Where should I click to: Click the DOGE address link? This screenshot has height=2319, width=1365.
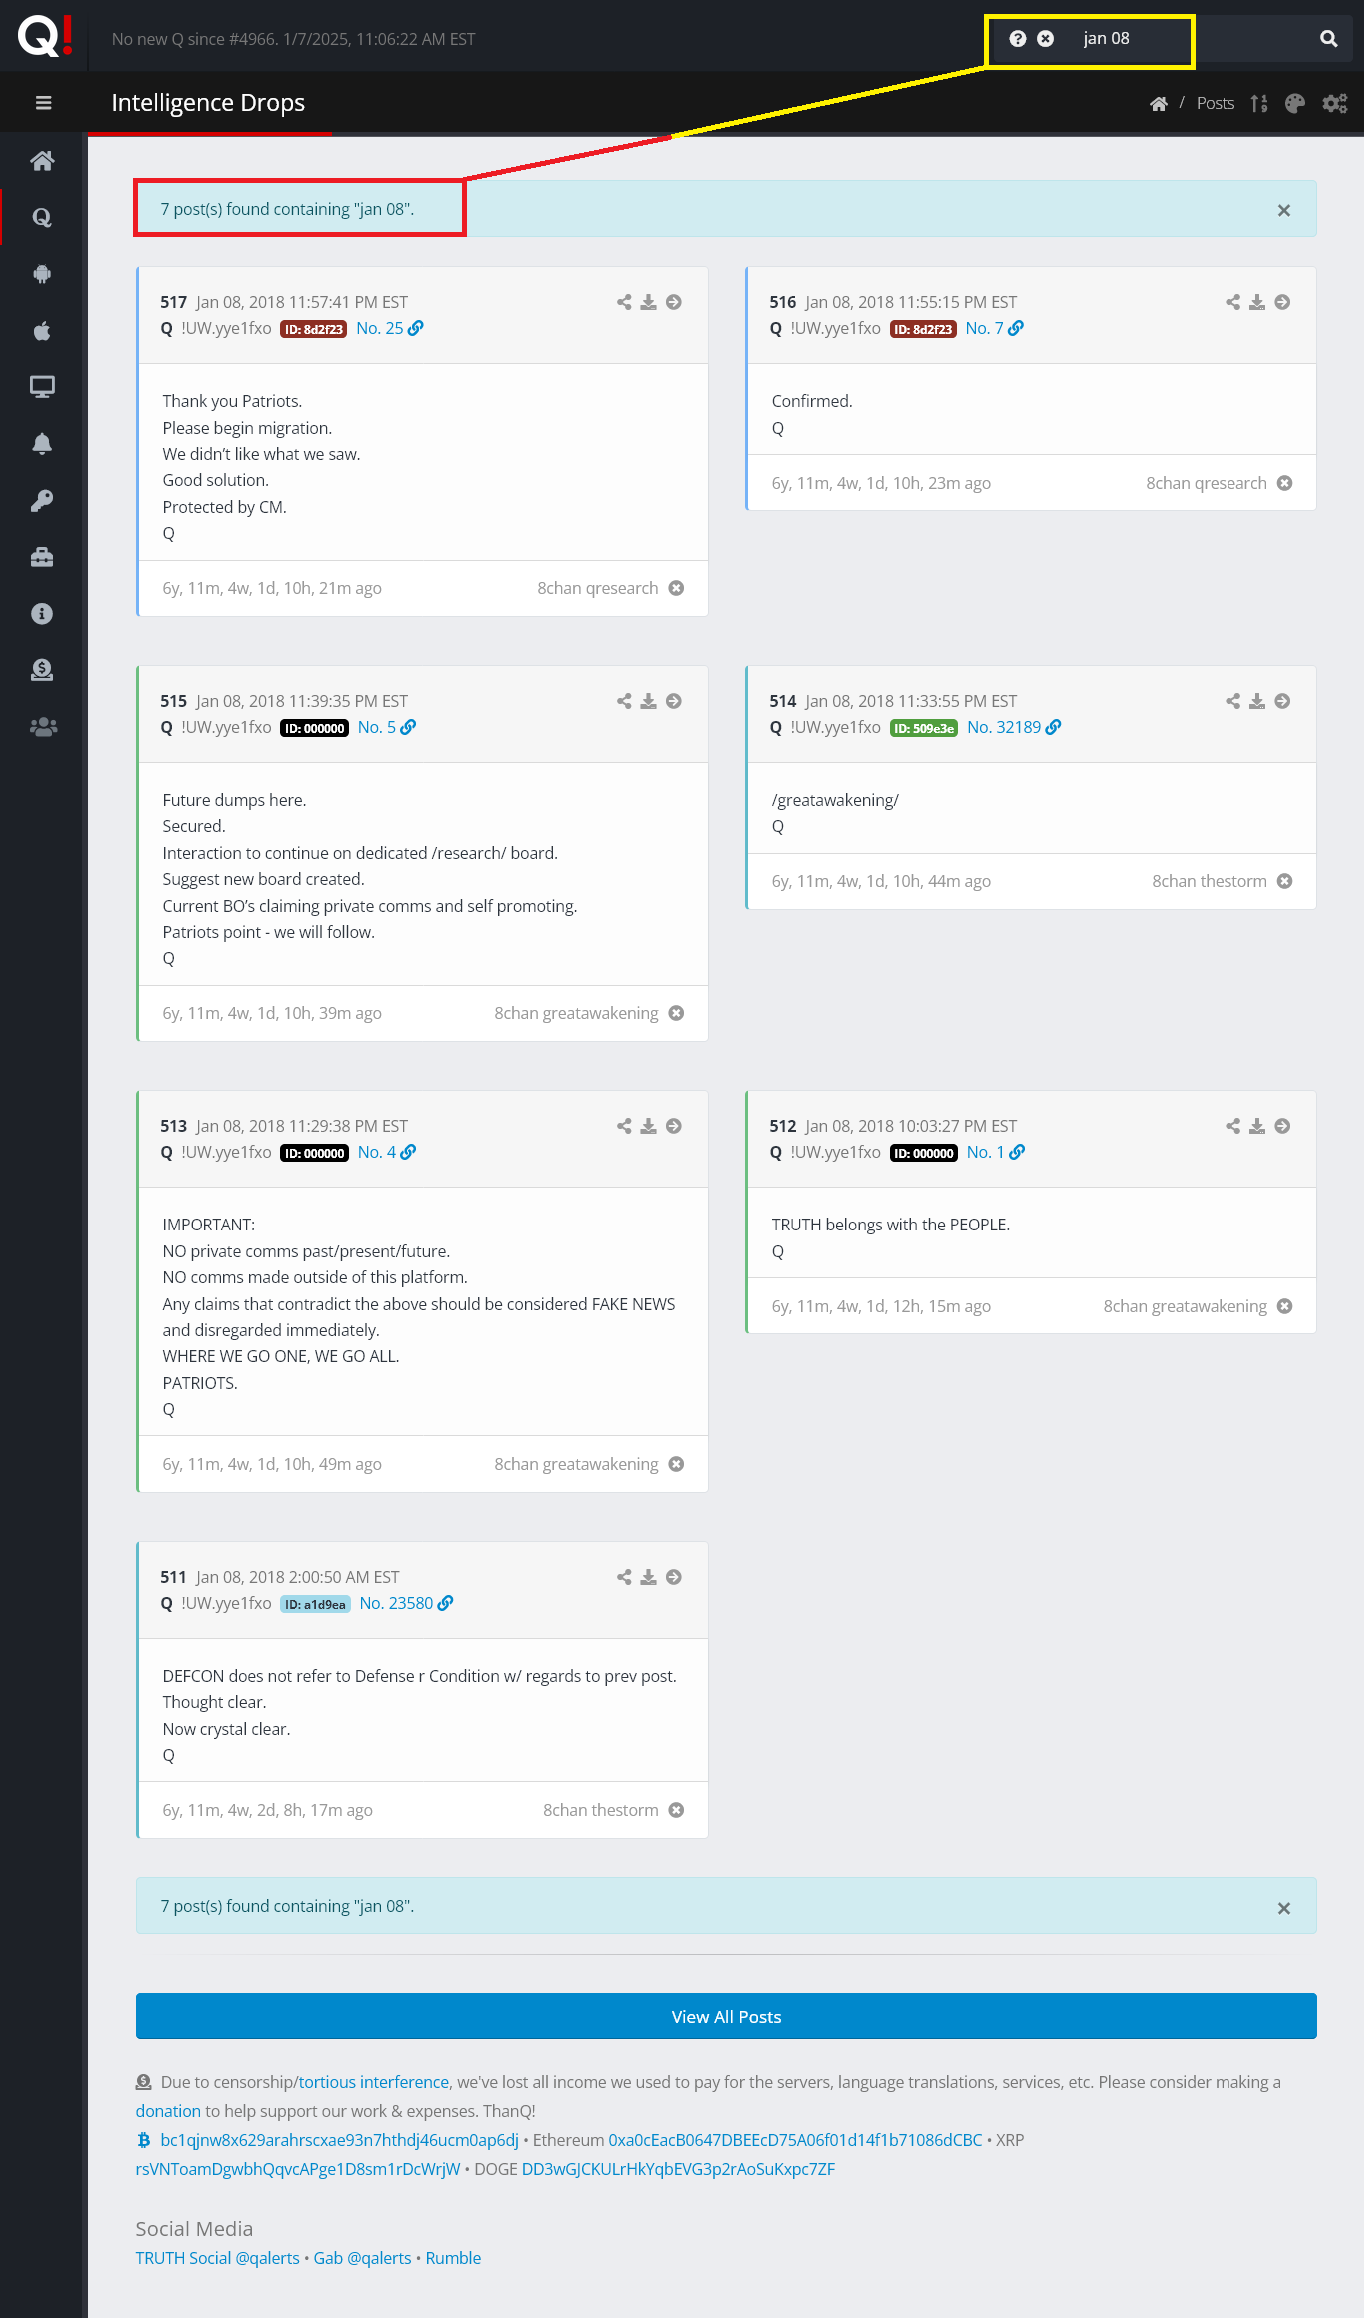678,2169
